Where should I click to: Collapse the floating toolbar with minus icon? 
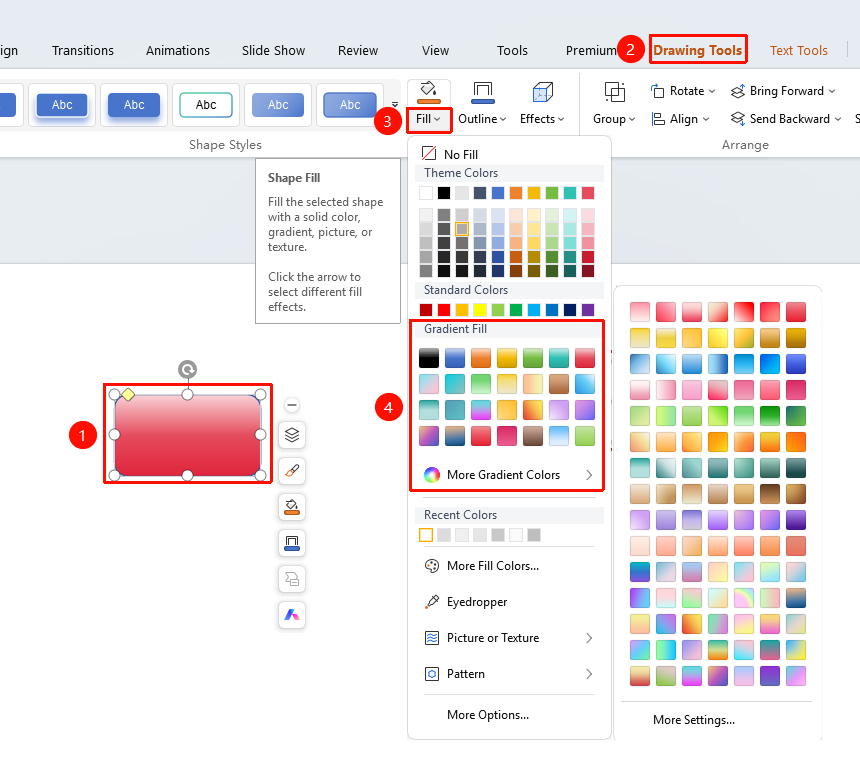[x=292, y=405]
